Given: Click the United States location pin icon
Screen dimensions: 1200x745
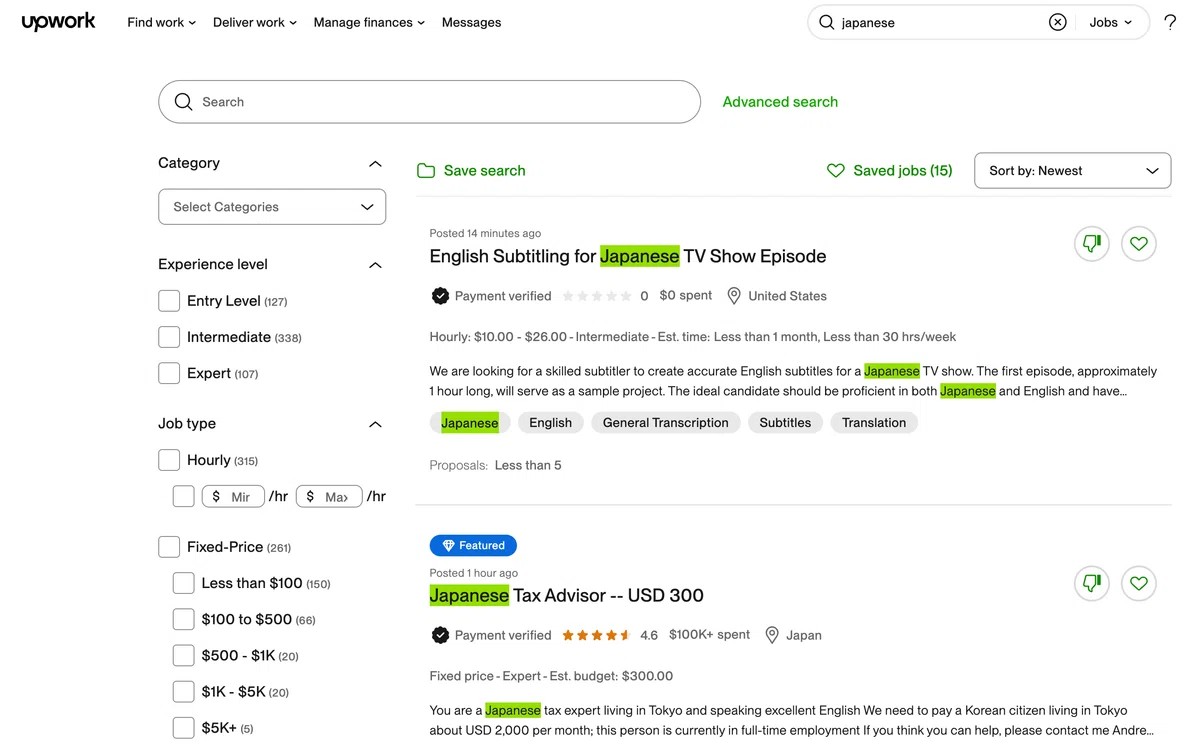Looking at the screenshot, I should [x=734, y=296].
